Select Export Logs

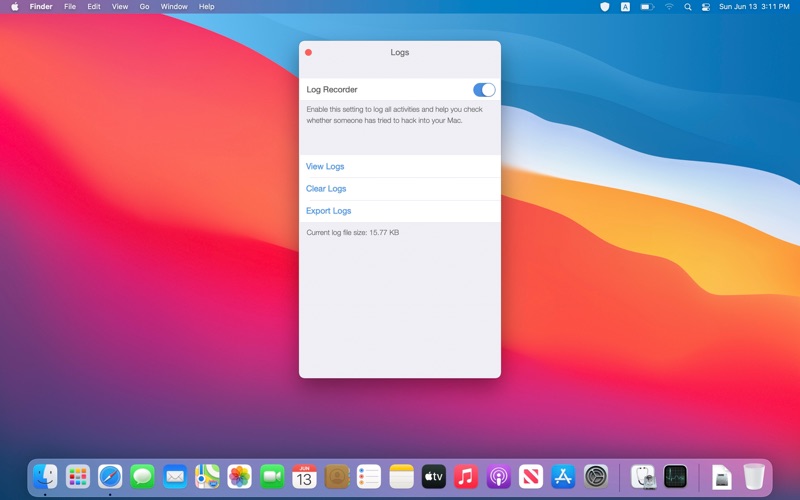click(328, 211)
